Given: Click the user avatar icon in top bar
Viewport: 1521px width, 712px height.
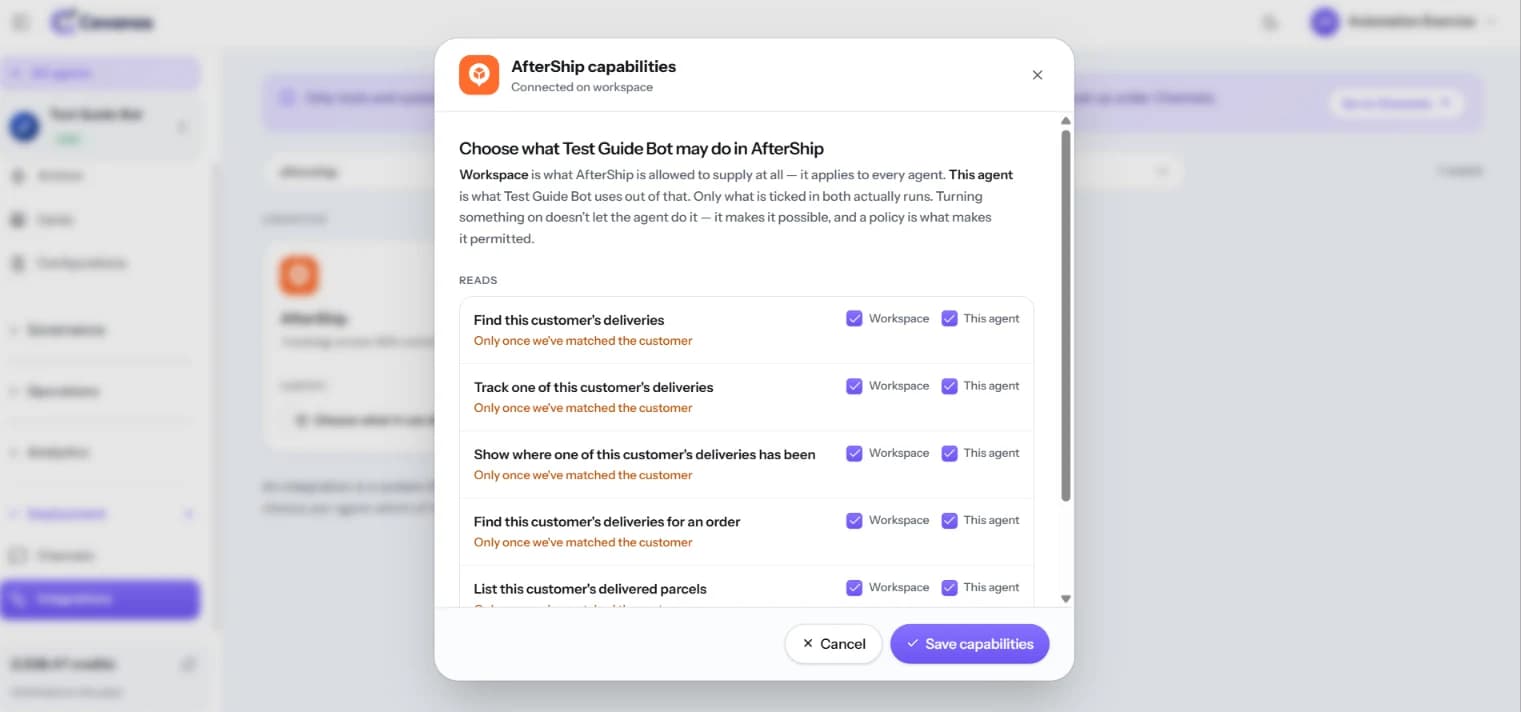Looking at the screenshot, I should [1325, 22].
